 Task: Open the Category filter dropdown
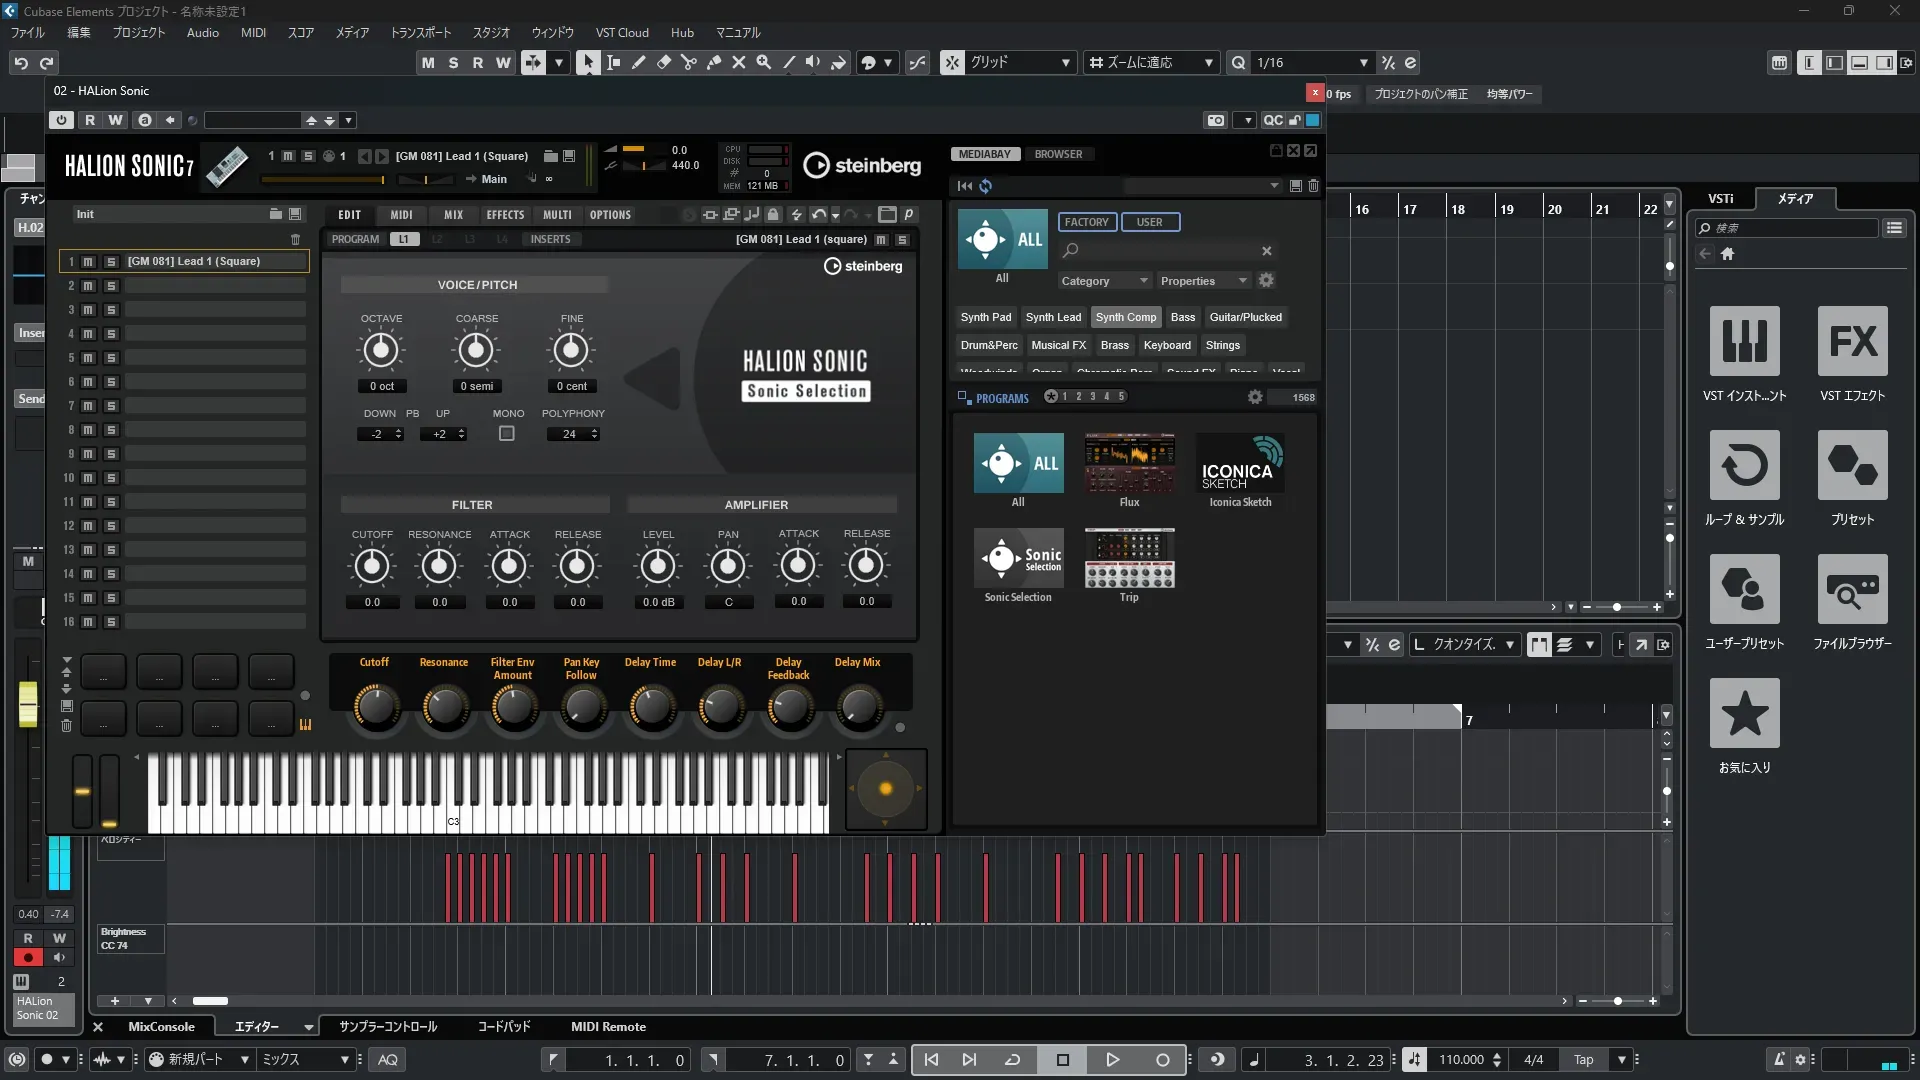tap(1104, 281)
